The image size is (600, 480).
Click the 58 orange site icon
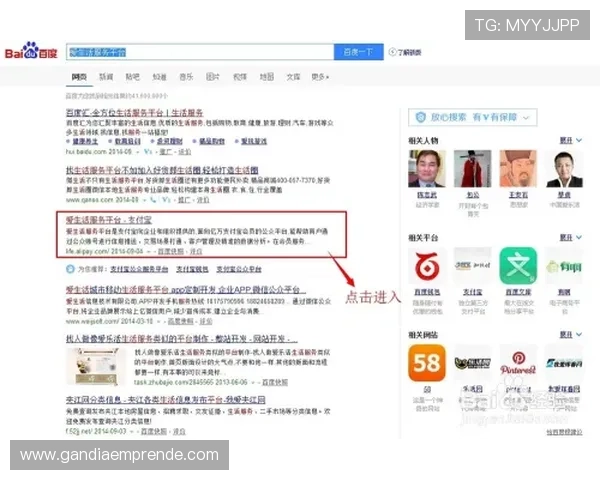click(x=427, y=362)
